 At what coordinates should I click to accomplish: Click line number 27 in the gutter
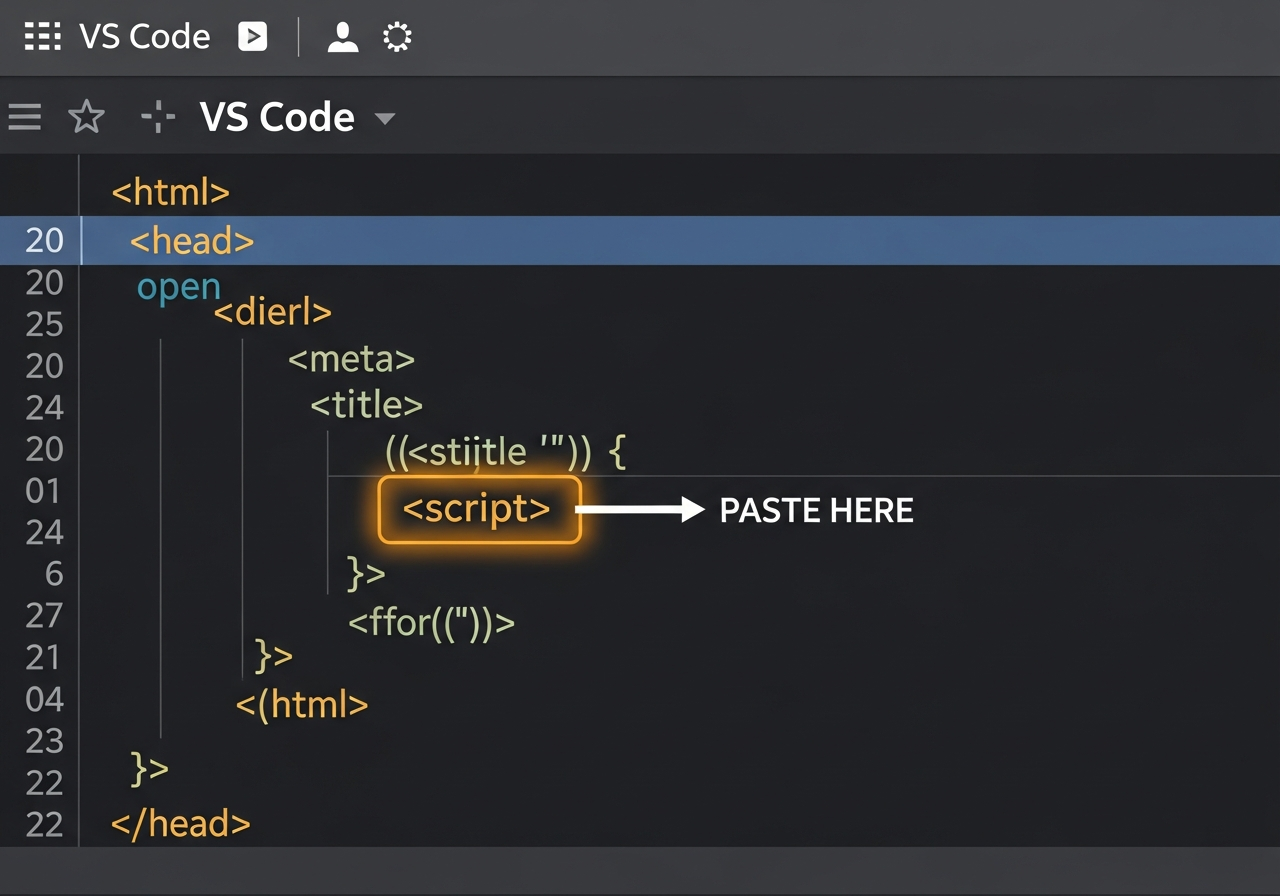point(44,616)
